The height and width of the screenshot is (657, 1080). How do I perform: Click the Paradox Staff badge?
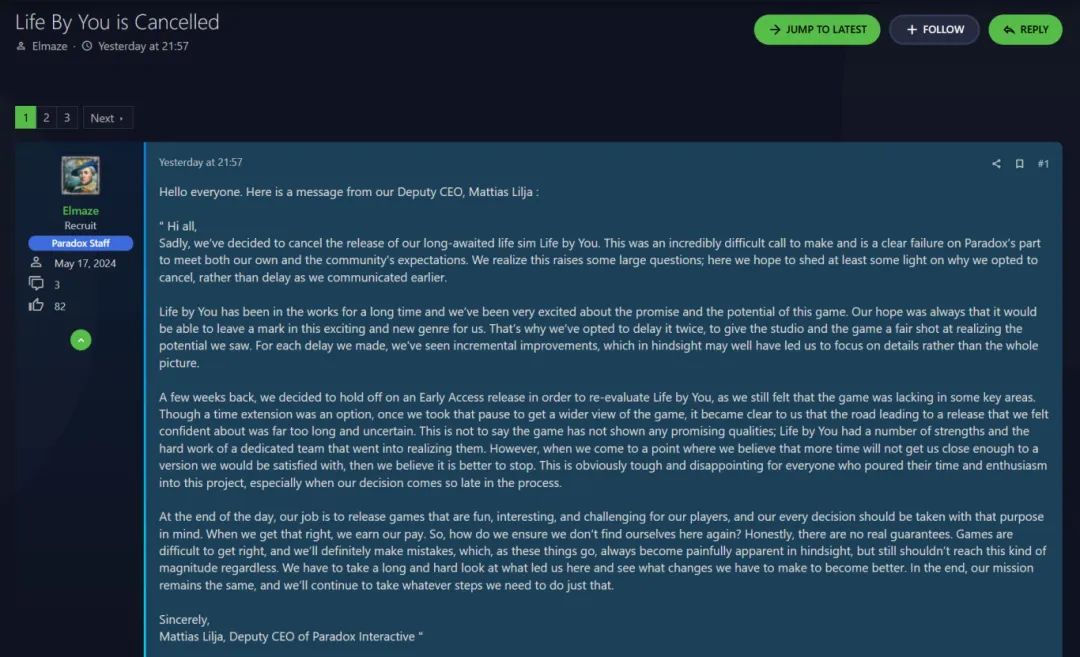point(81,243)
